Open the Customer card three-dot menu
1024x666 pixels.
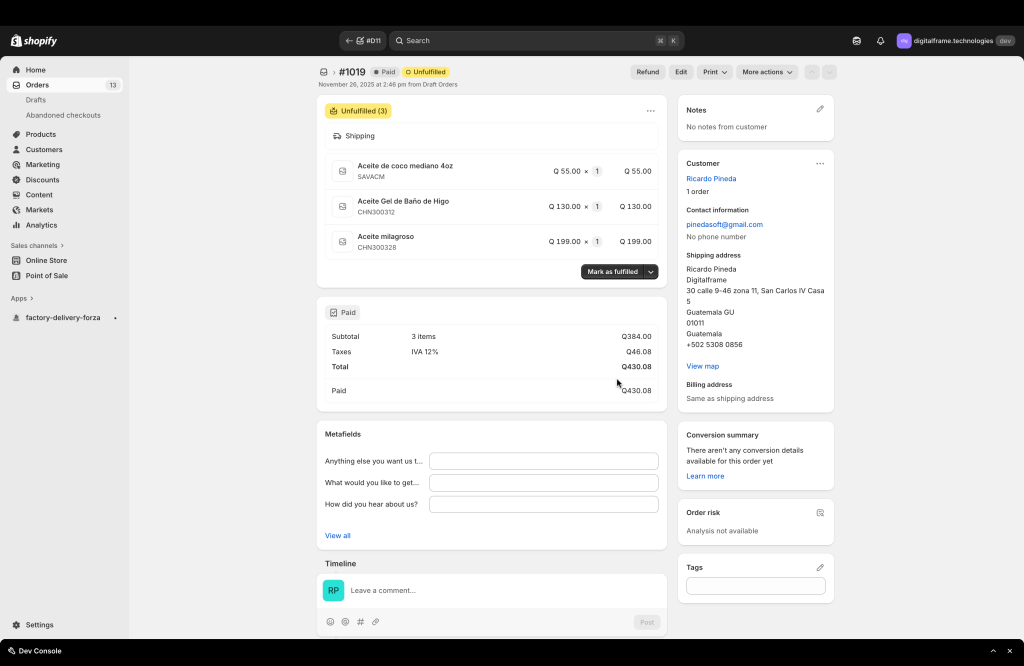[820, 163]
